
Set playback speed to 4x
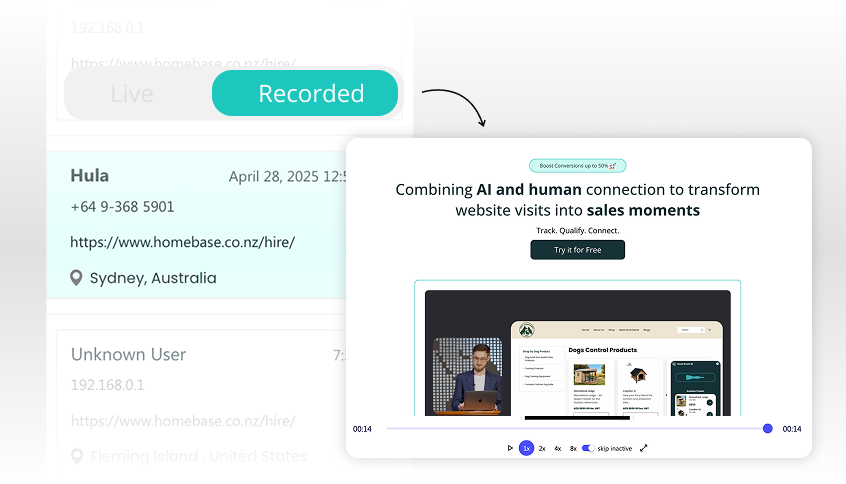point(558,448)
